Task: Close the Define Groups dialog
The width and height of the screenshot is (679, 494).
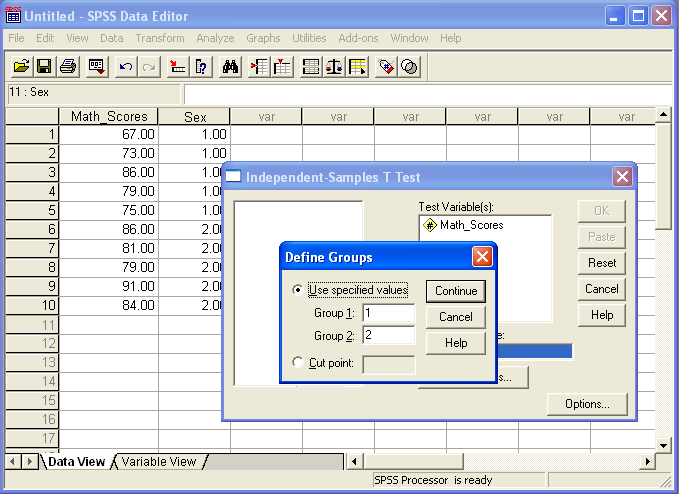Action: (482, 257)
